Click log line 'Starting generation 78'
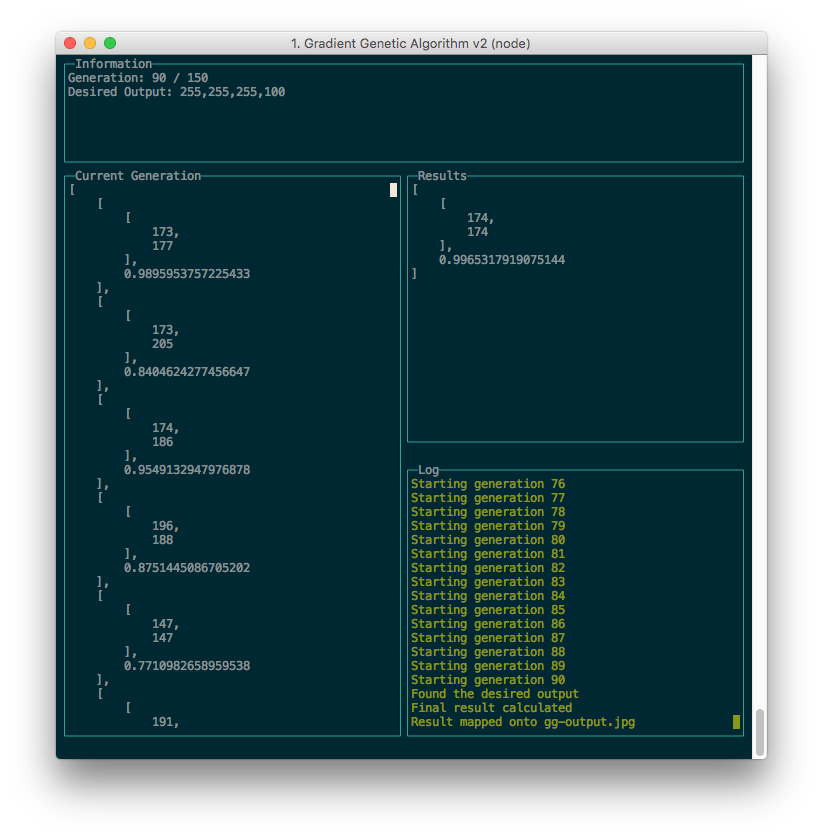 [x=488, y=512]
